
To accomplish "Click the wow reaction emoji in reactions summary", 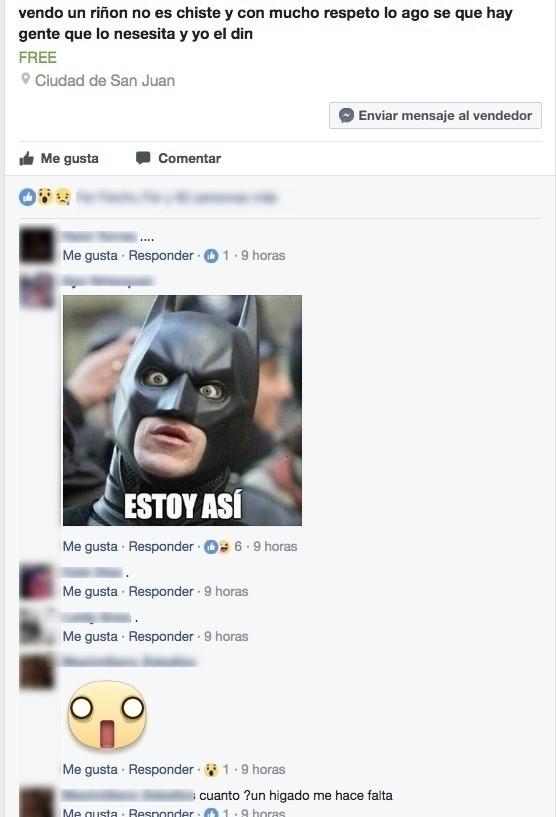I will point(45,196).
